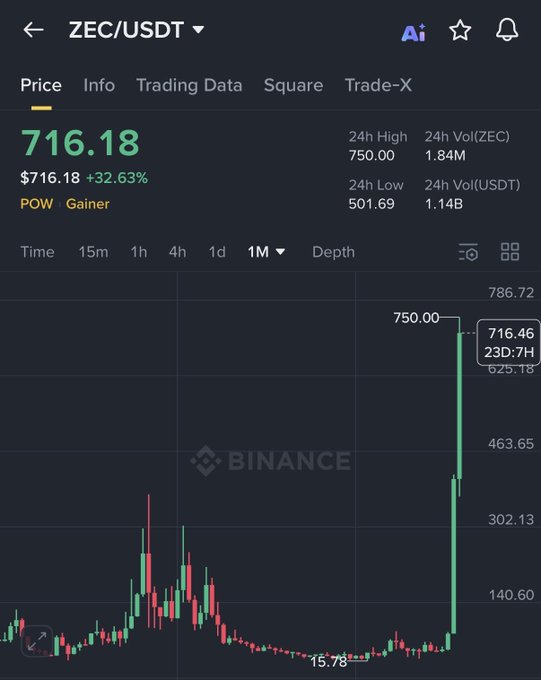
Task: Add ZEC/USDT to favorites with star
Action: click(460, 30)
